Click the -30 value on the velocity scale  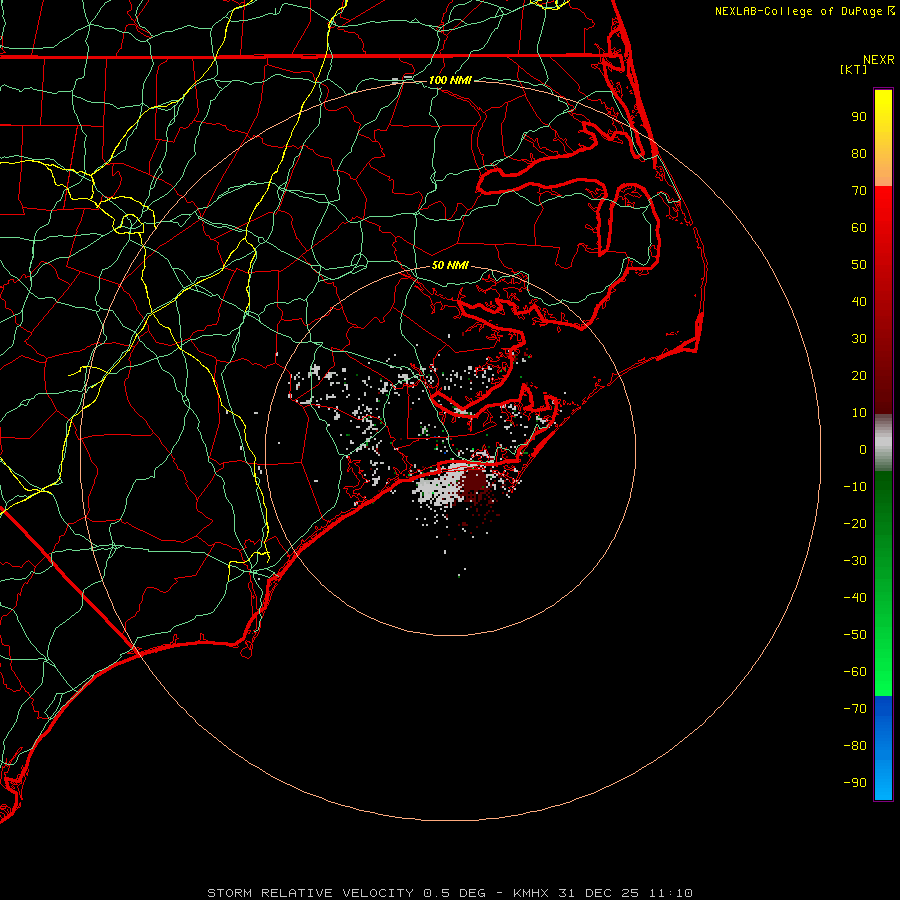tap(855, 561)
